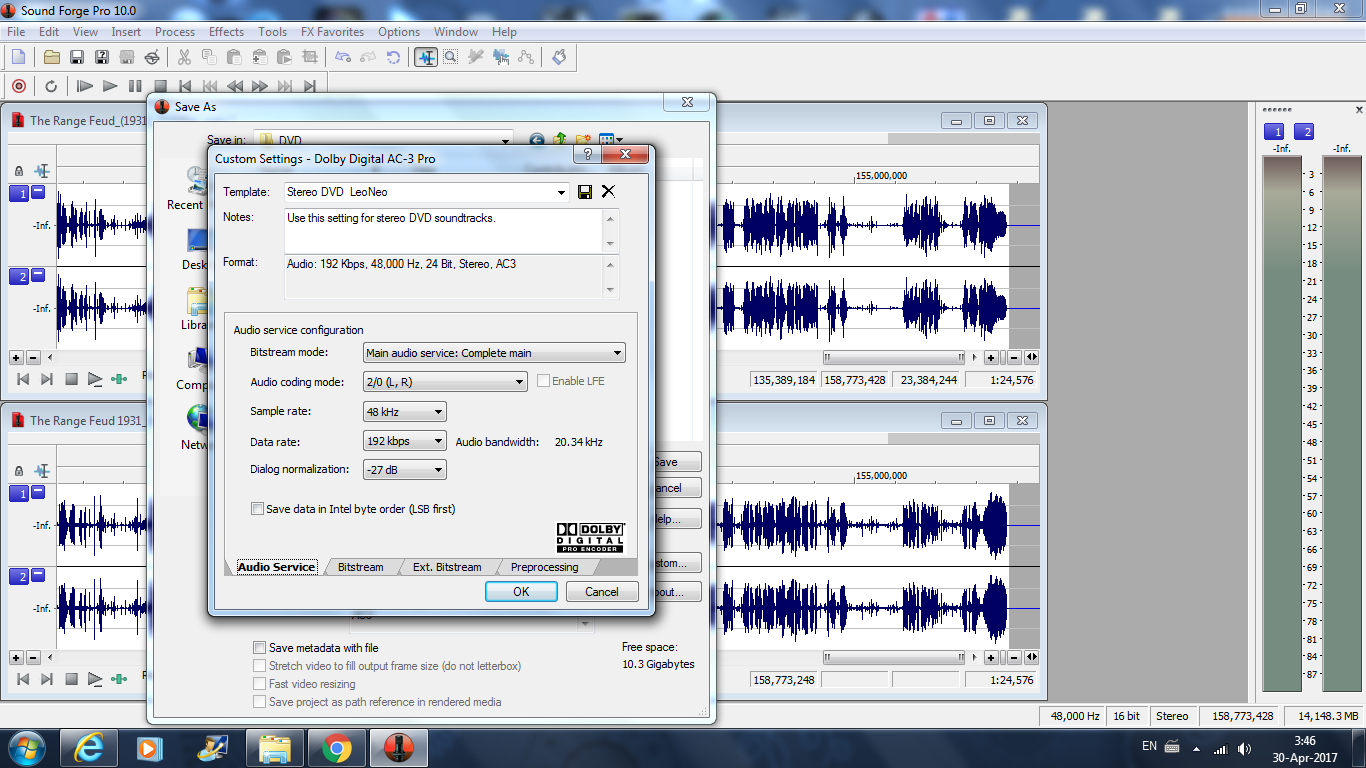Switch to the Preprocessing tab
1366x768 pixels.
point(544,567)
